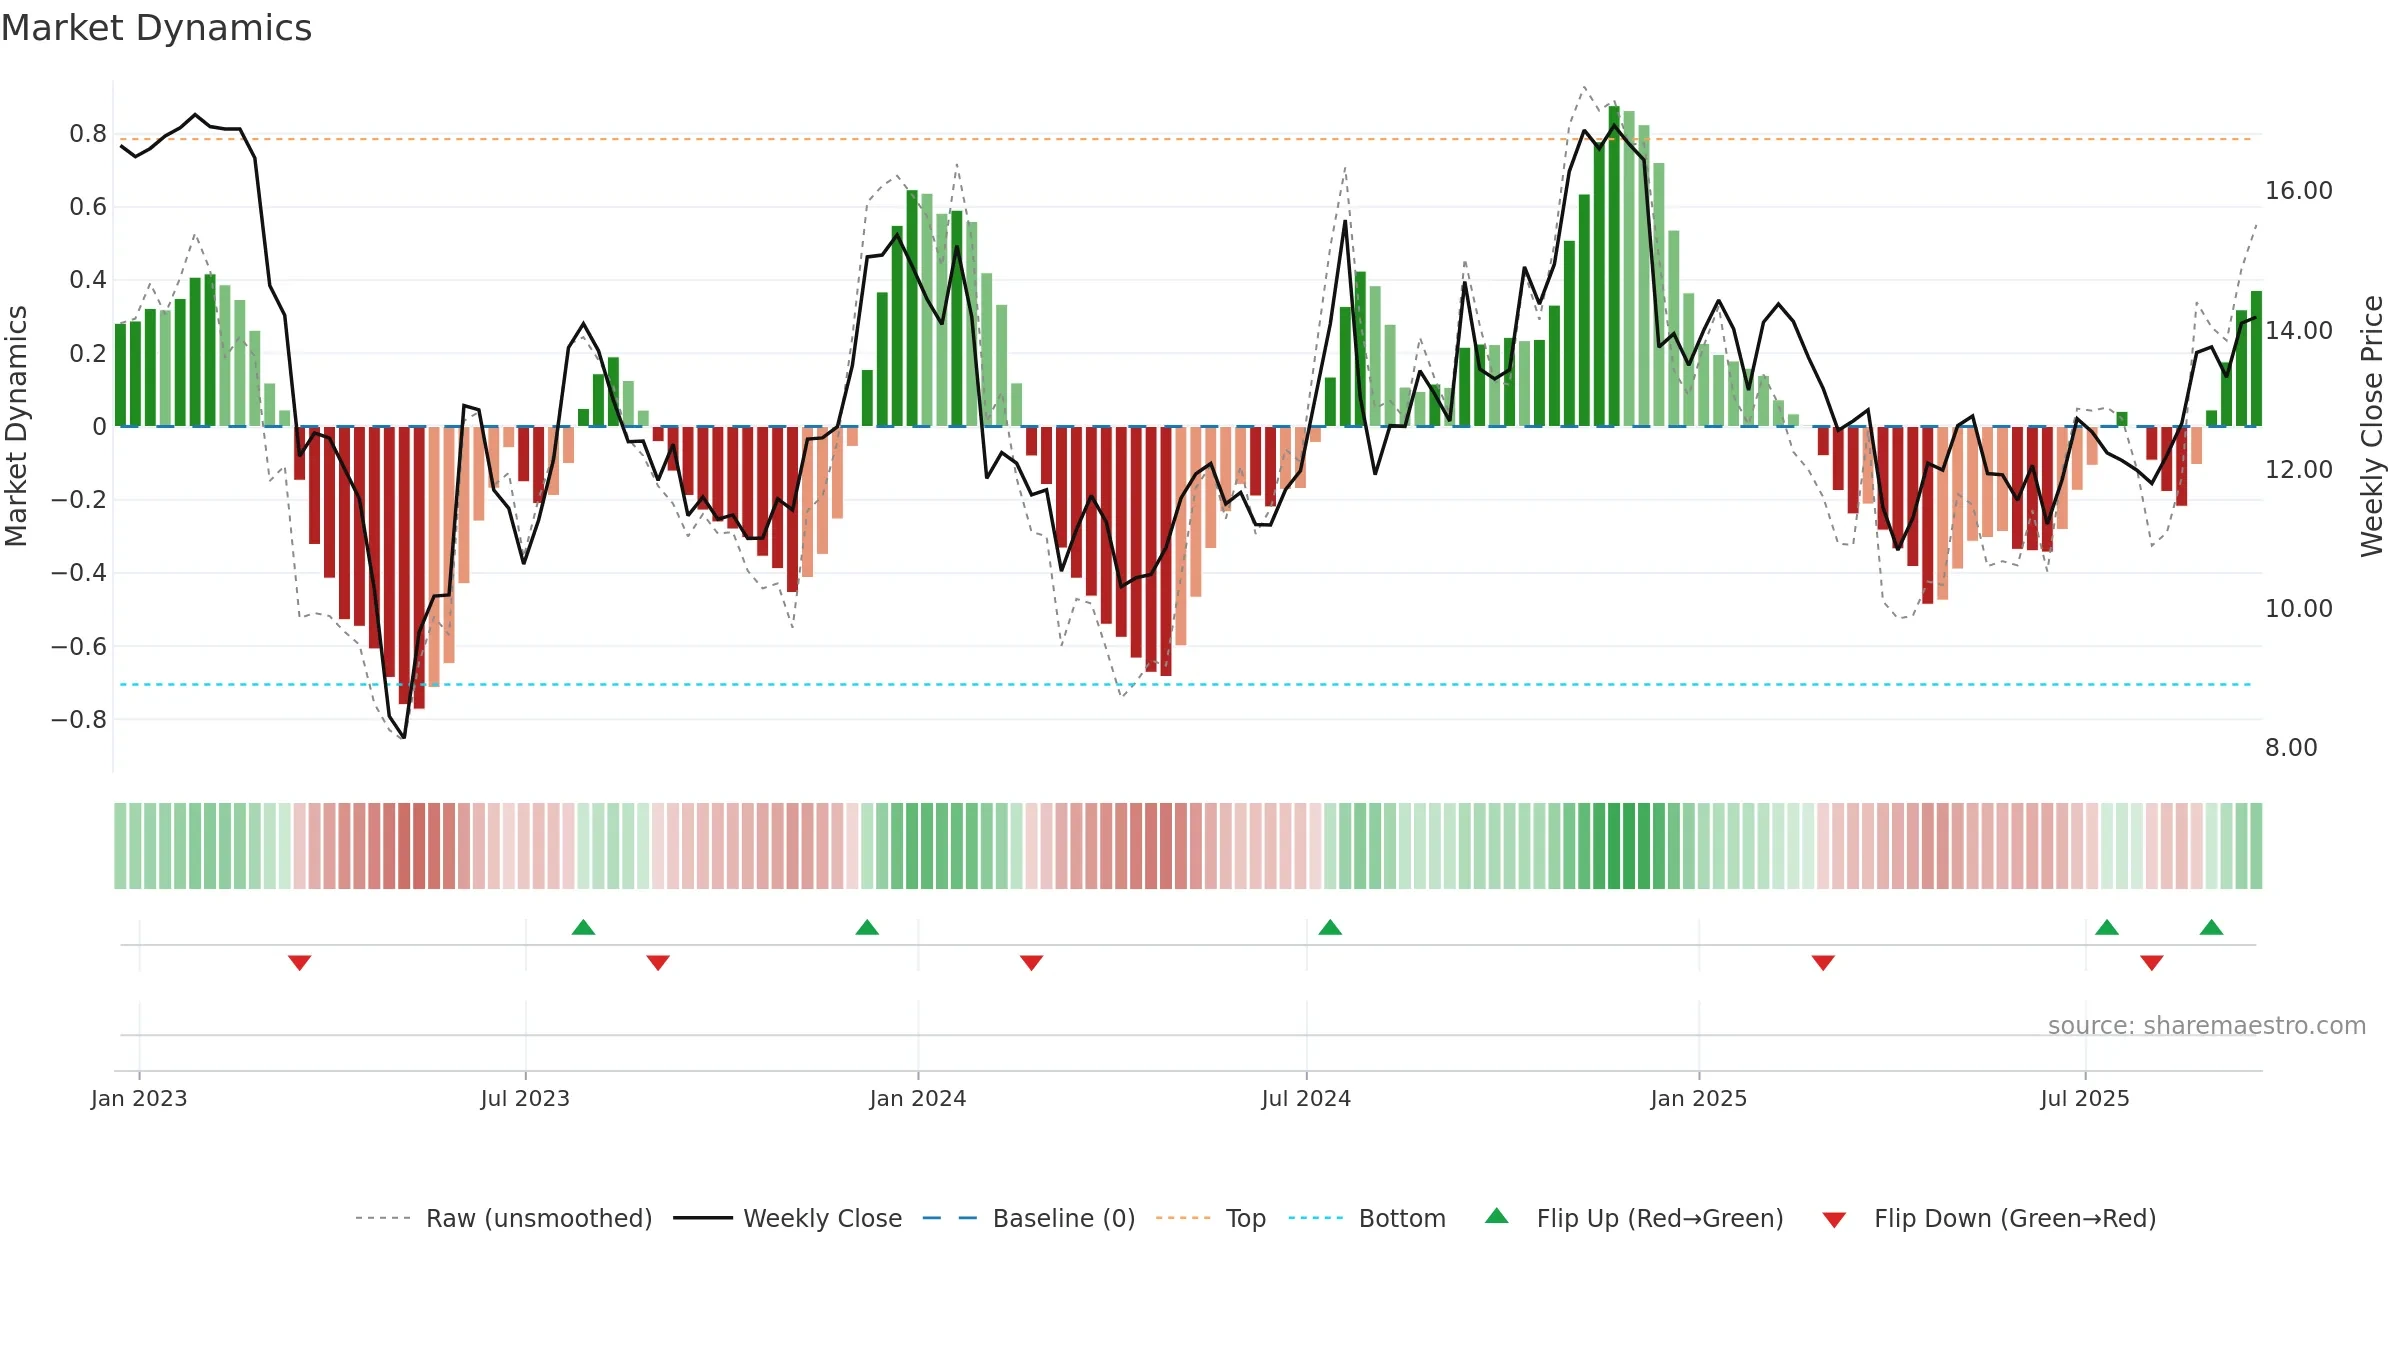Select the last flip-up marker at far right
Image resolution: width=2400 pixels, height=1350 pixels.
click(2212, 927)
